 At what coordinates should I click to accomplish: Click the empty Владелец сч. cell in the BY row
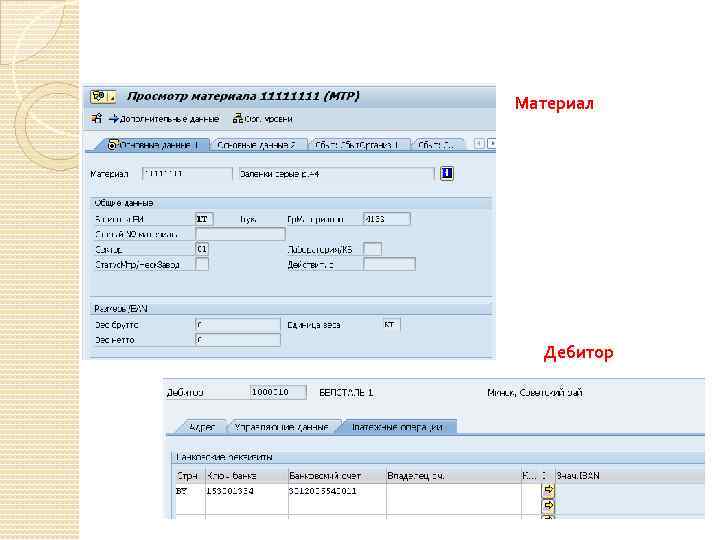coord(453,491)
